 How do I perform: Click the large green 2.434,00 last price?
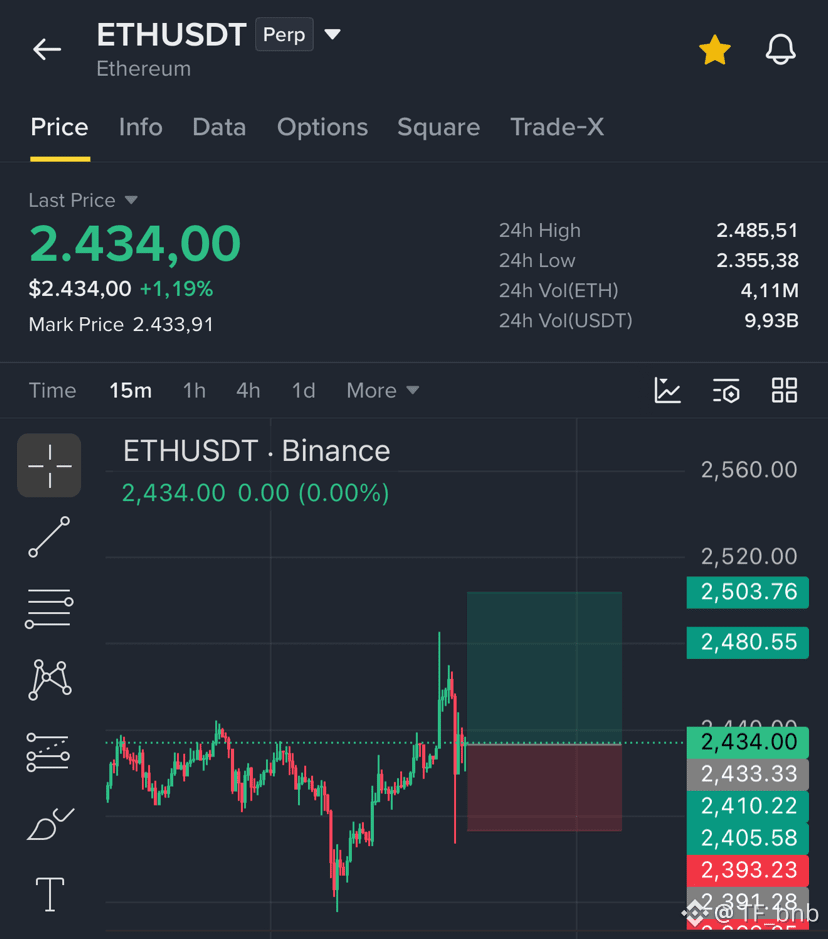click(135, 244)
